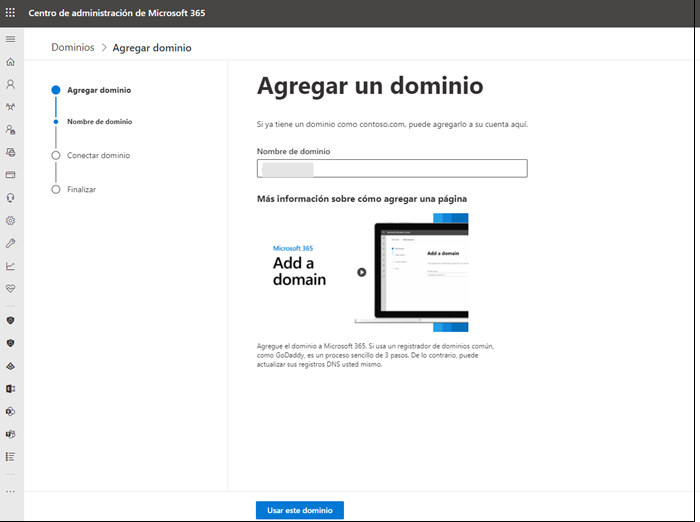
Task: Open the Teams admin center icon
Action: [10, 434]
